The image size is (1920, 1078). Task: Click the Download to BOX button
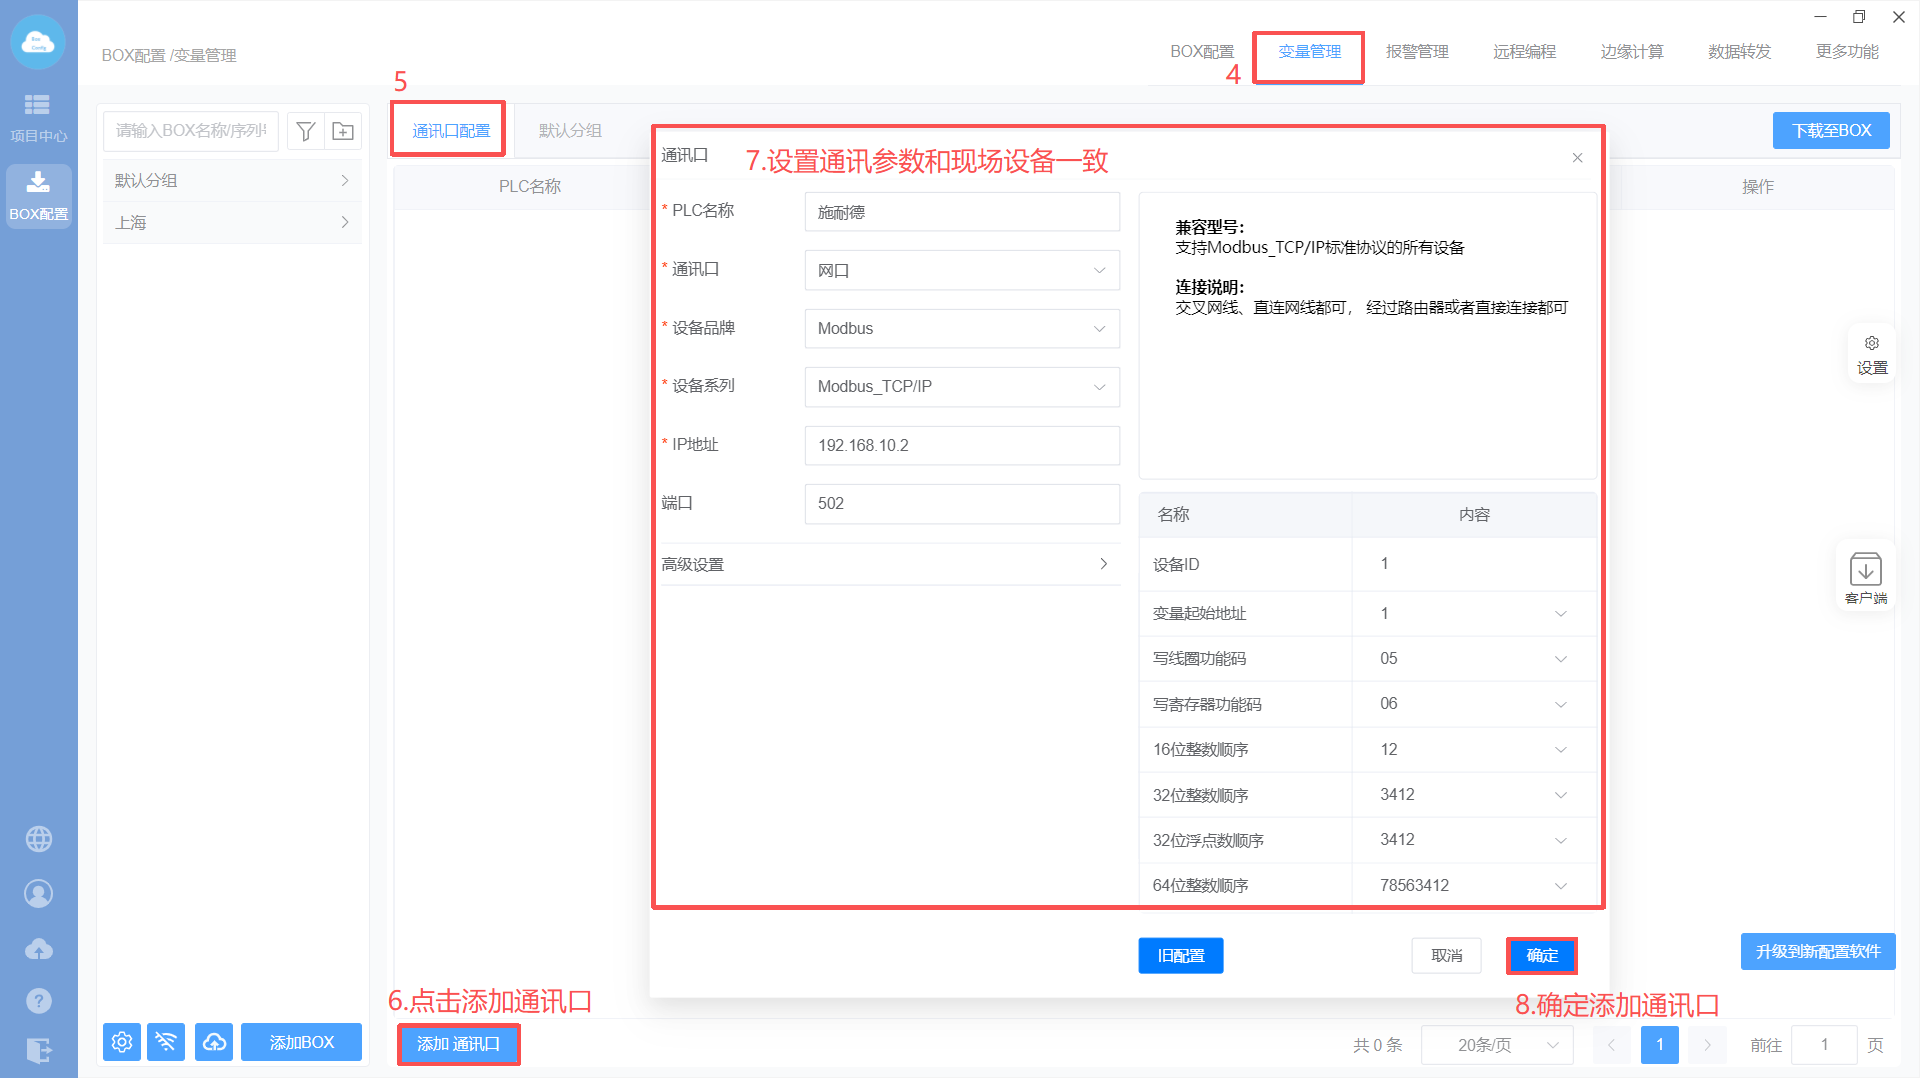[x=1830, y=131]
